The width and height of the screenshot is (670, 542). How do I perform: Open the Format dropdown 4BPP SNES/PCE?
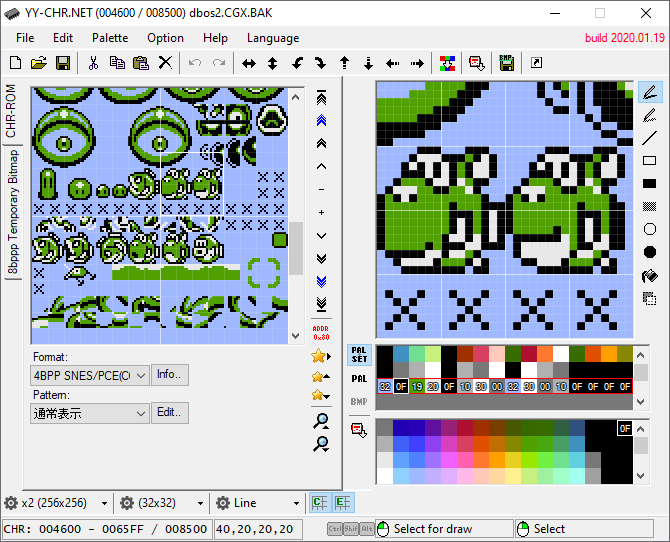coord(90,376)
